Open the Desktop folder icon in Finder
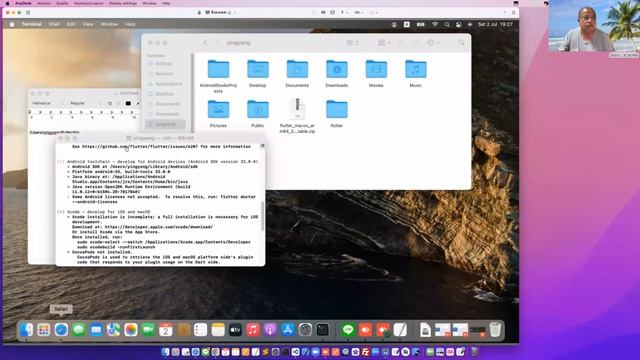Image resolution: width=640 pixels, height=360 pixels. (x=258, y=69)
